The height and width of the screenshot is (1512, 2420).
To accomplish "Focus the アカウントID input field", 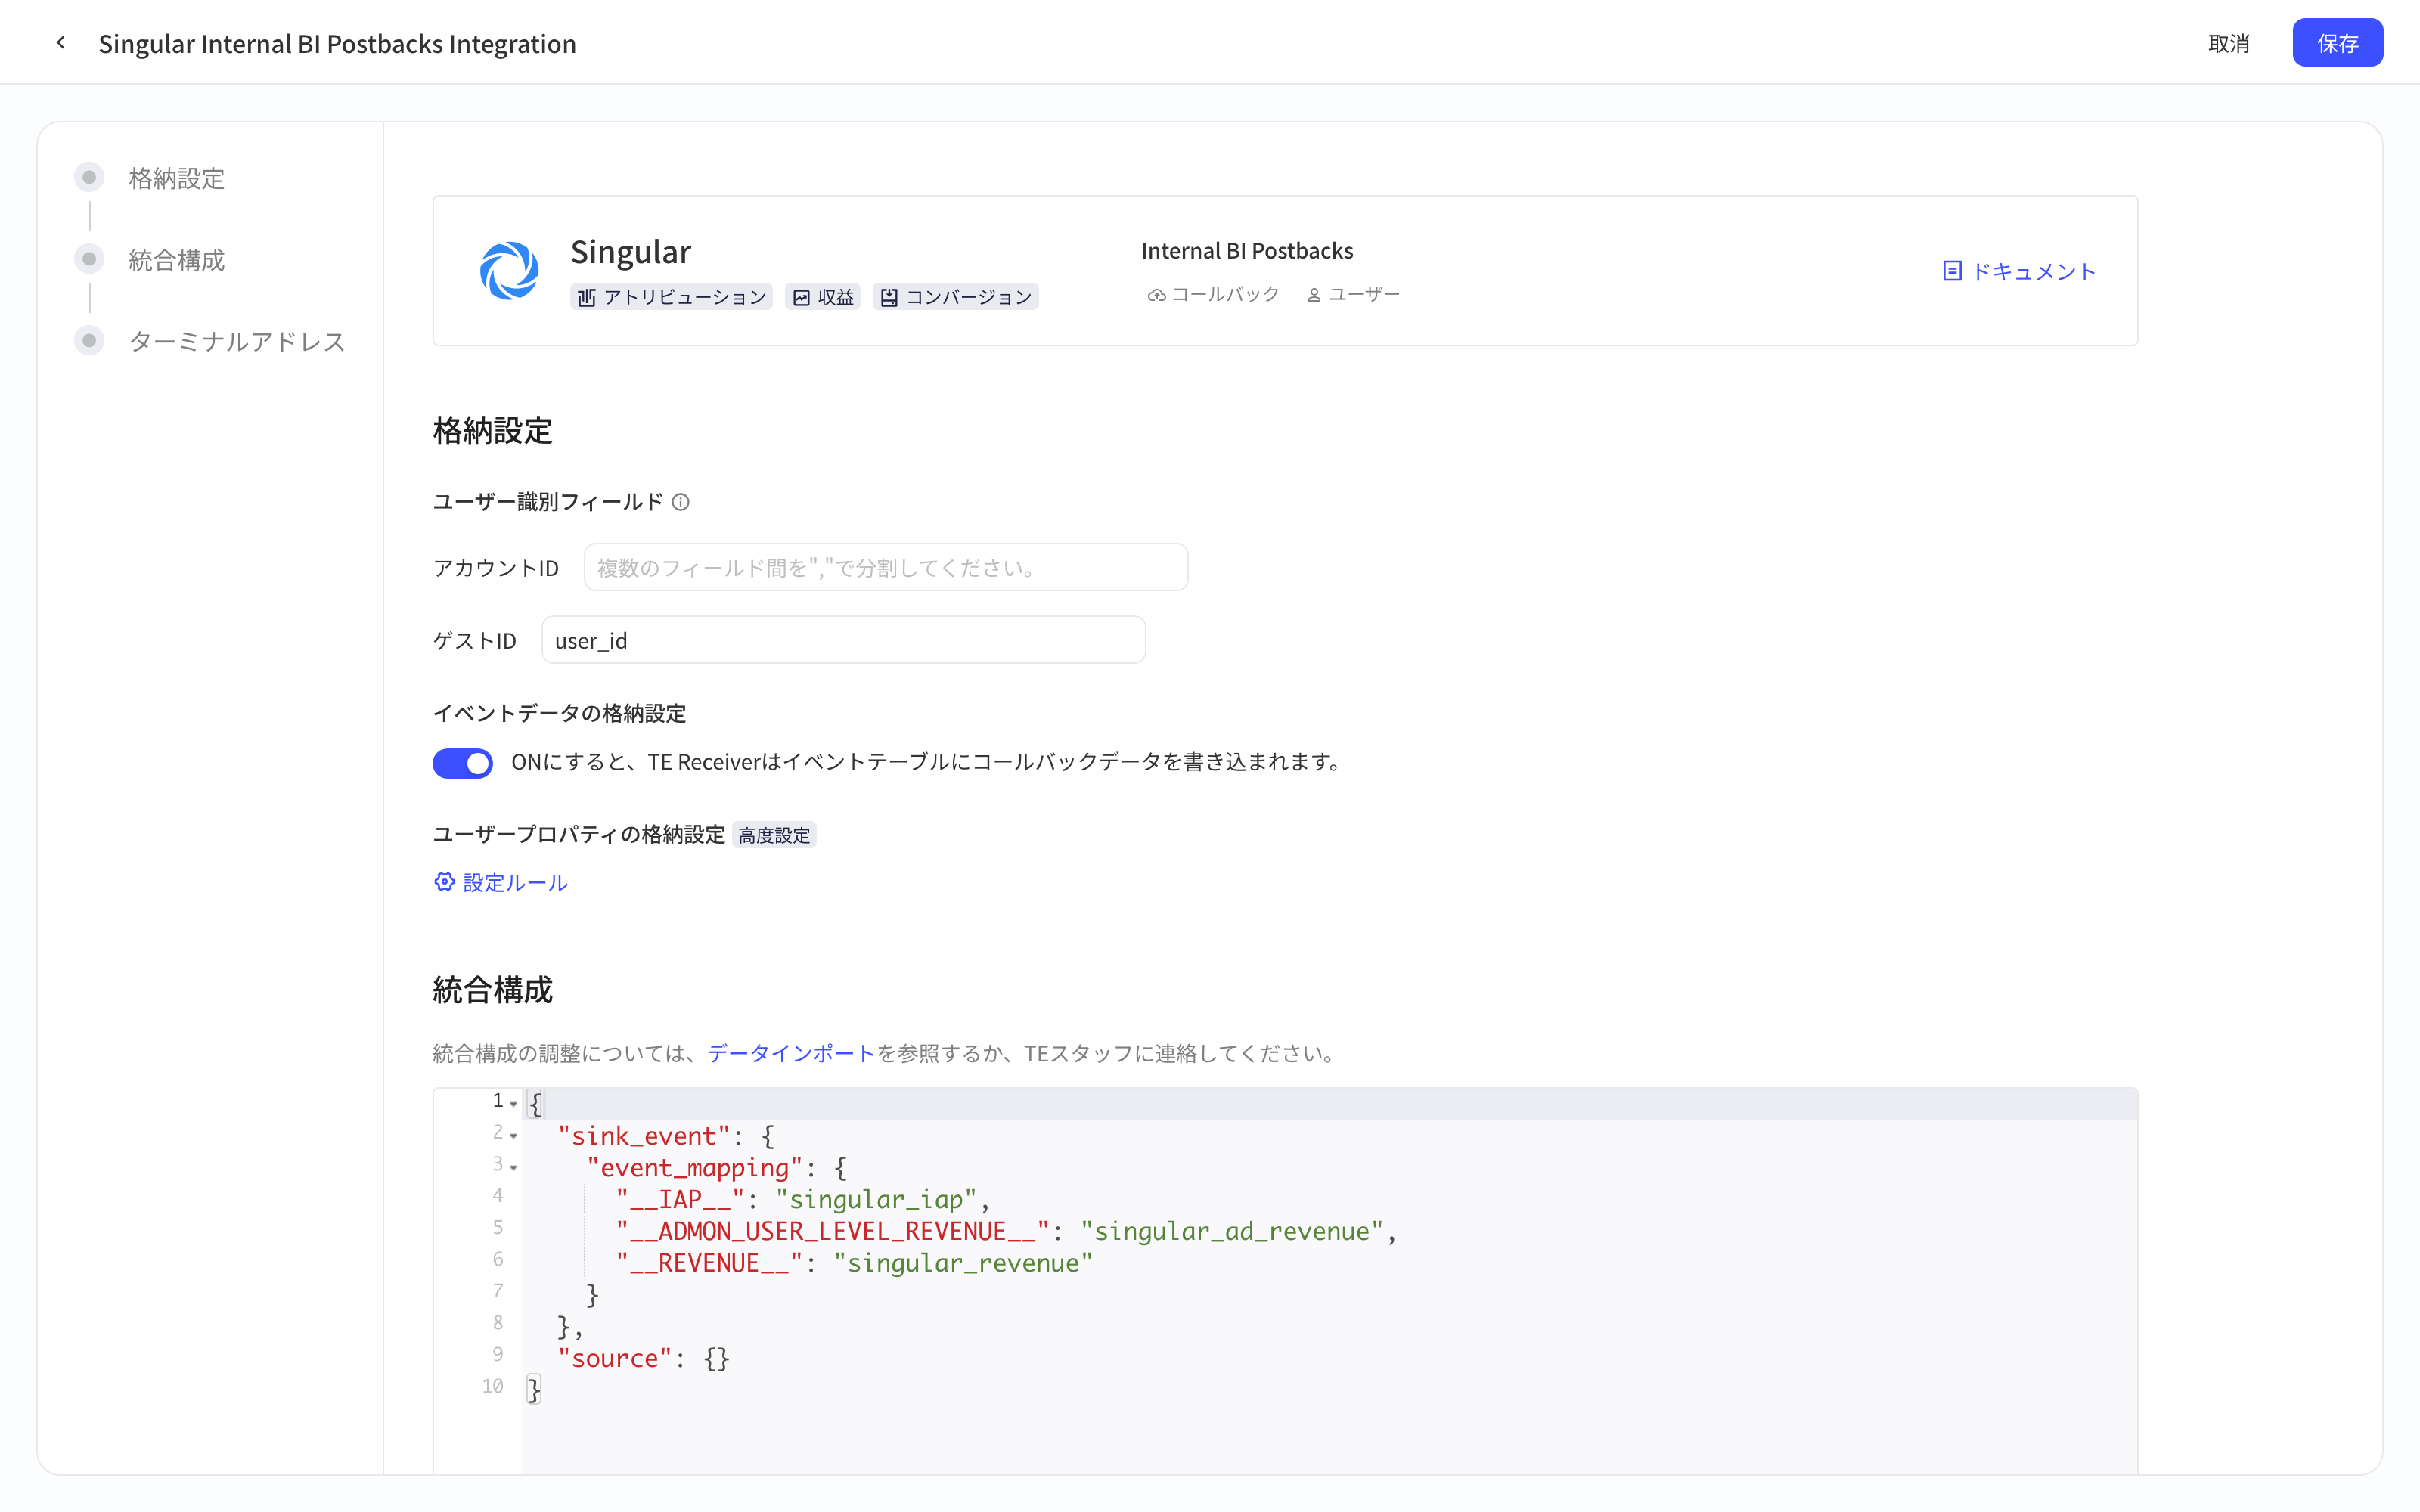I will pyautogui.click(x=886, y=568).
